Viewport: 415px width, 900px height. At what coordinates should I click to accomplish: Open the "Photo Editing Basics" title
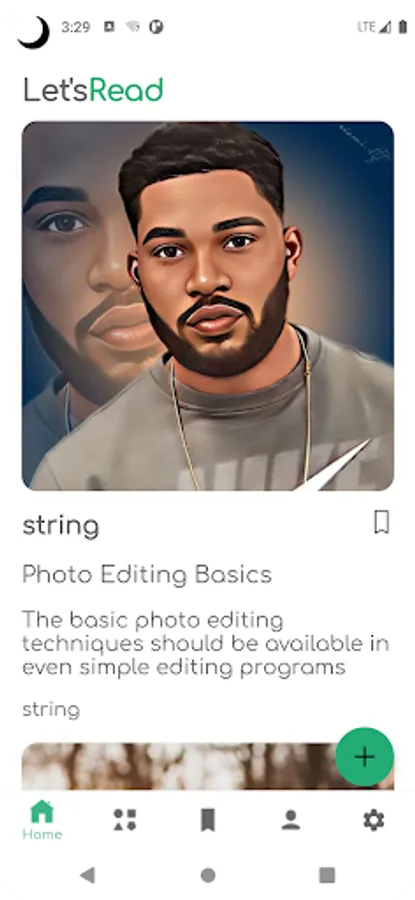[147, 575]
